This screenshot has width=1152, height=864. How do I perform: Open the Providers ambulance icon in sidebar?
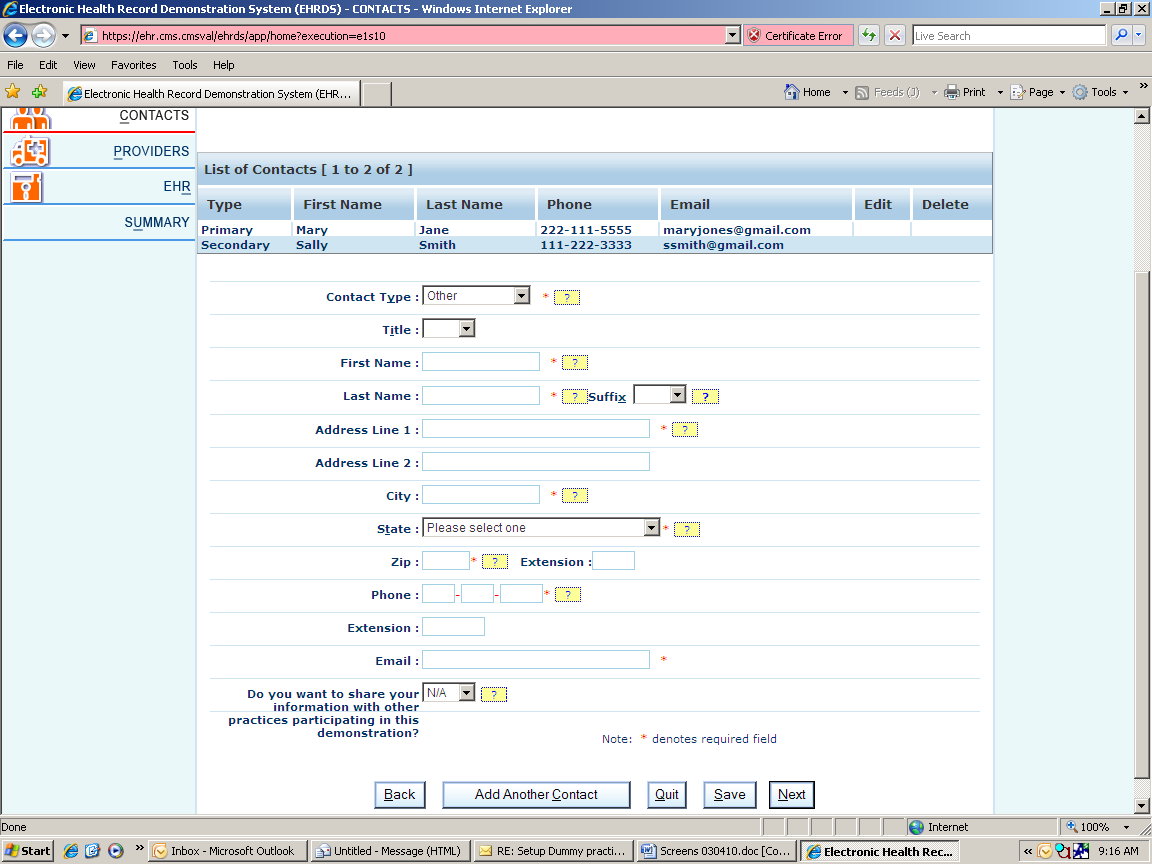click(29, 151)
